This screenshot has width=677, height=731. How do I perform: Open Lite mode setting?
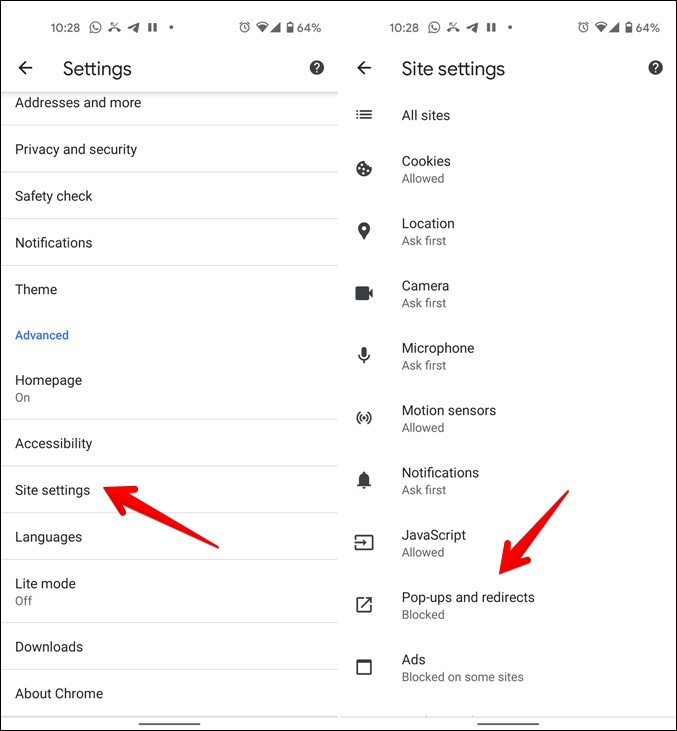[170, 592]
